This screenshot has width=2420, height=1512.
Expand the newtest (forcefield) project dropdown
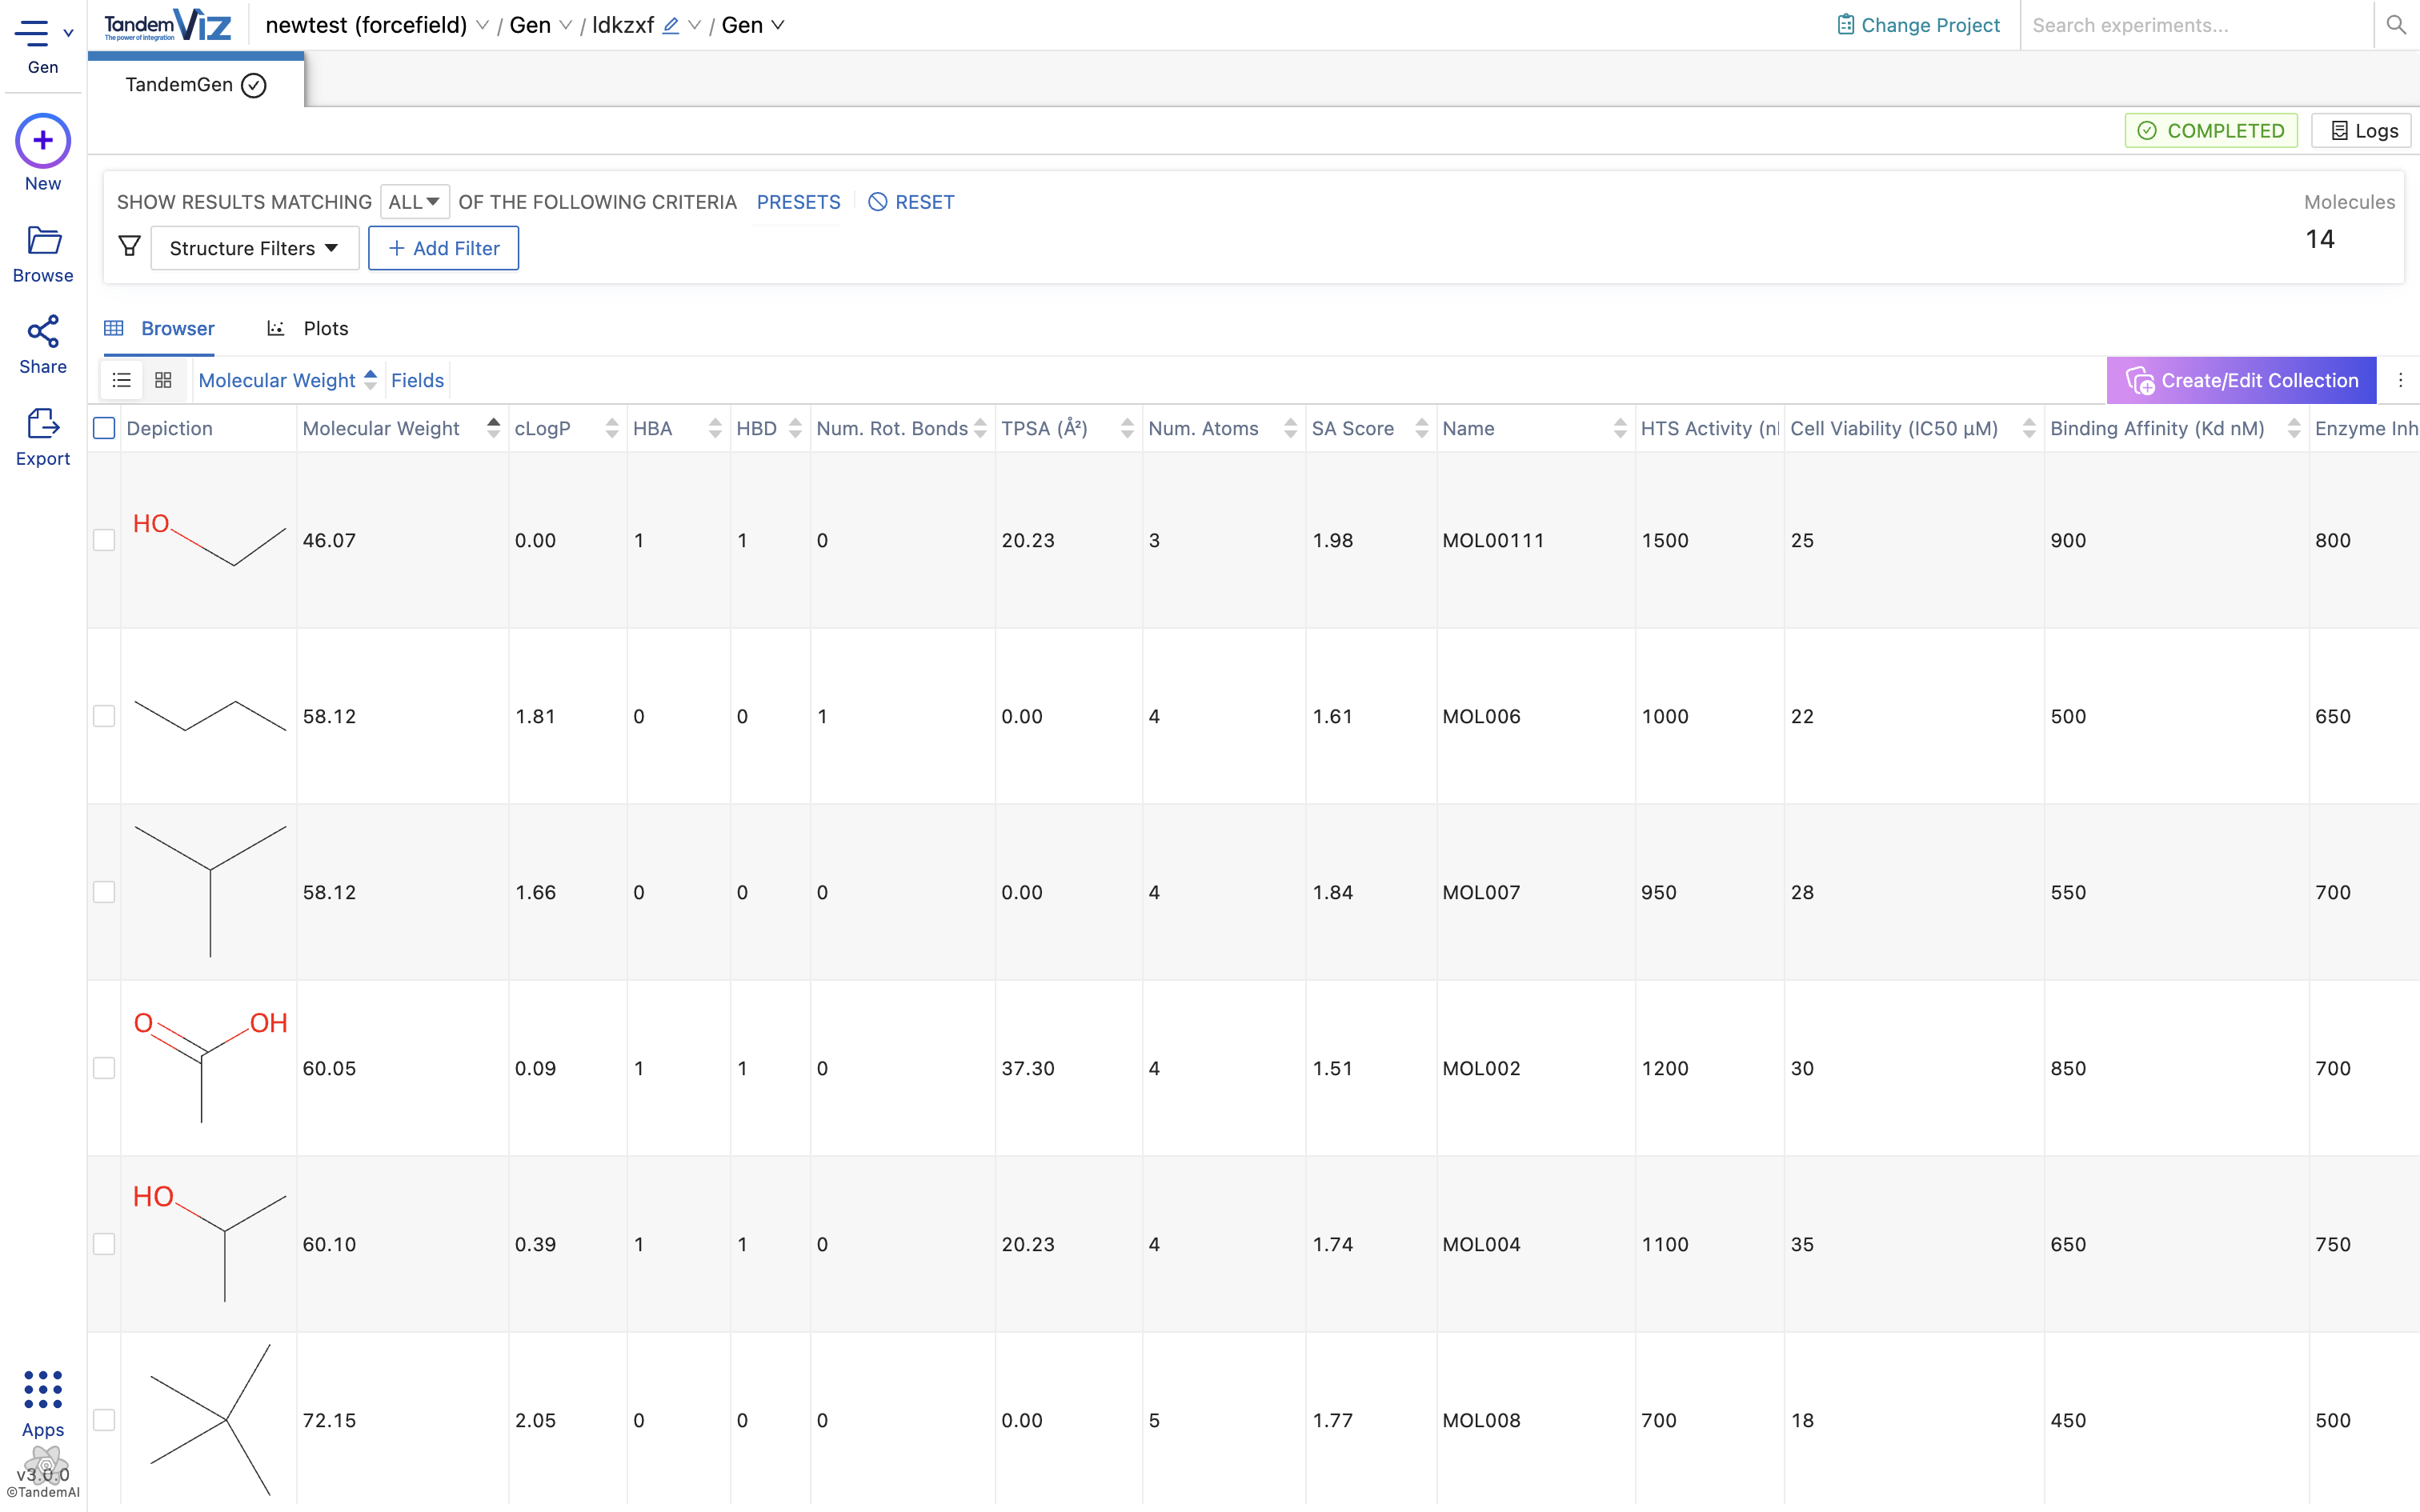[x=482, y=26]
